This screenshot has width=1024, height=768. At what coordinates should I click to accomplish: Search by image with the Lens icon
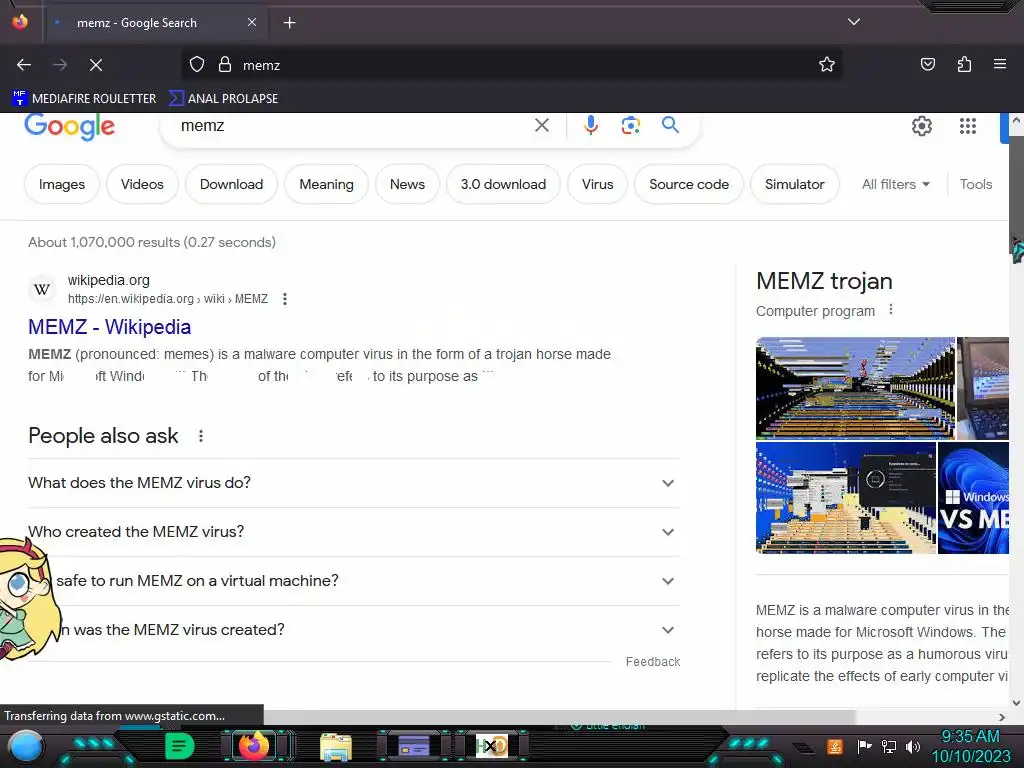tap(630, 125)
